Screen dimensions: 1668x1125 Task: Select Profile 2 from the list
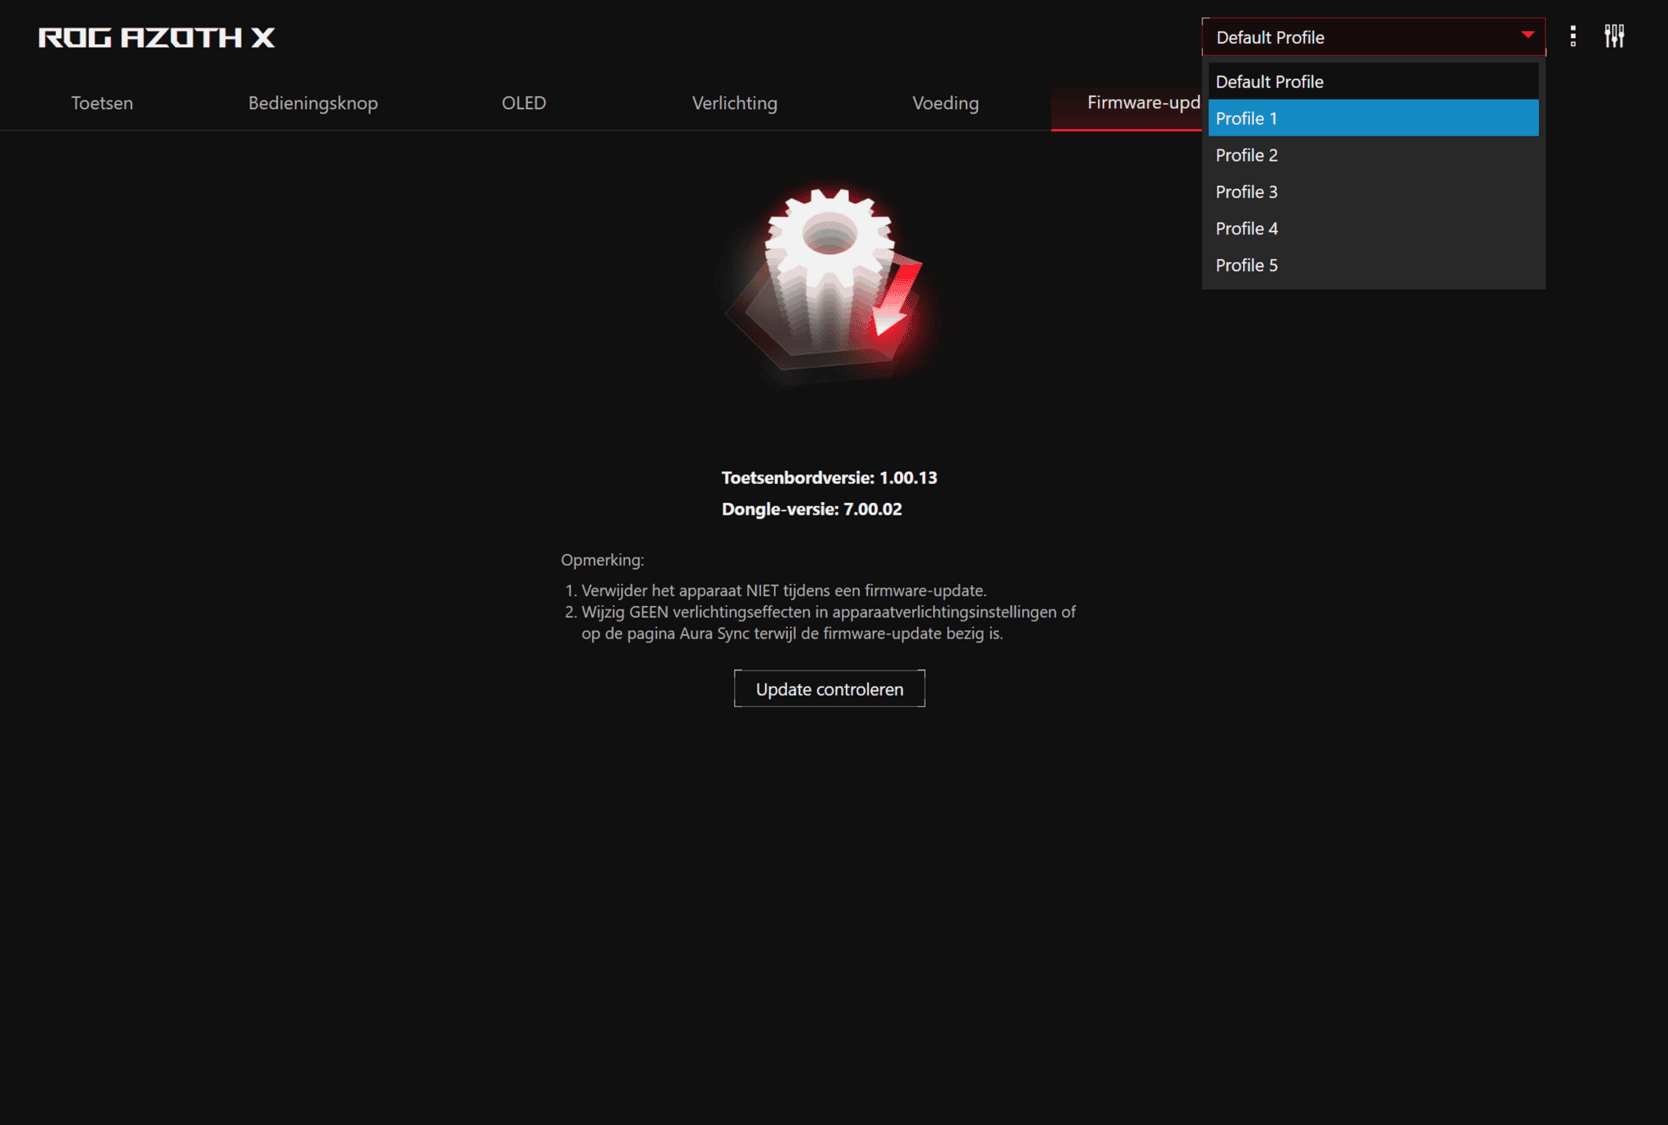pos(1373,155)
